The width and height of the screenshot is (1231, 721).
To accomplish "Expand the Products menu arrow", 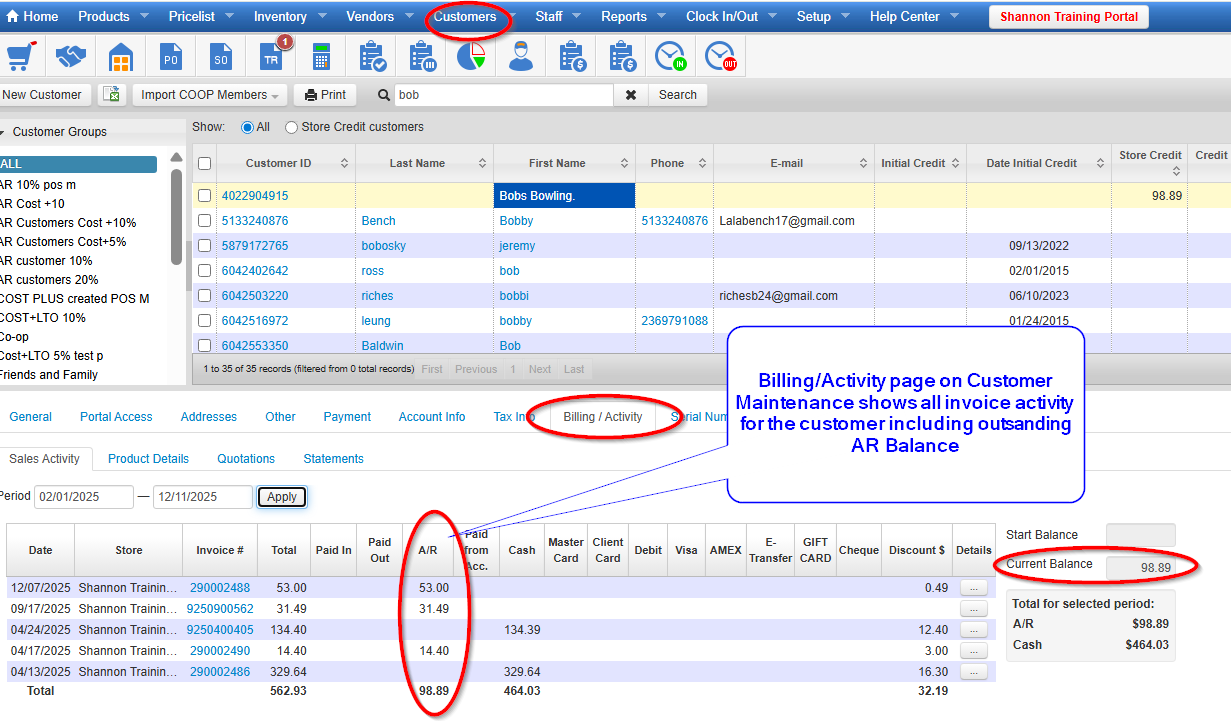I will pyautogui.click(x=145, y=17).
